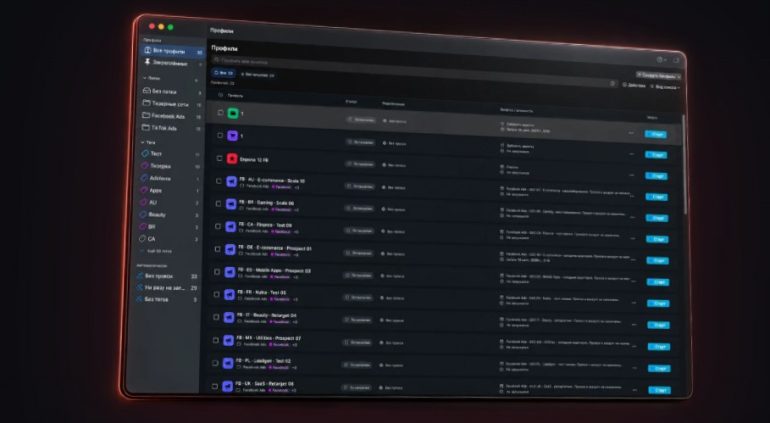Click the Создать профиль button
The height and width of the screenshot is (423, 770).
[659, 76]
